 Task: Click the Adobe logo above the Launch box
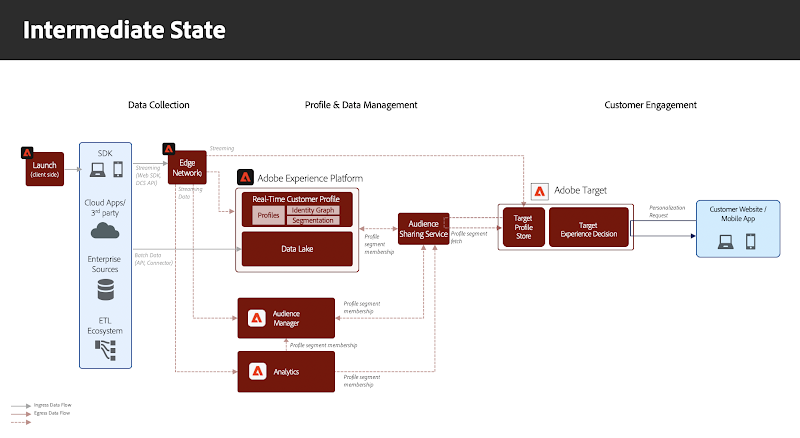point(27,153)
